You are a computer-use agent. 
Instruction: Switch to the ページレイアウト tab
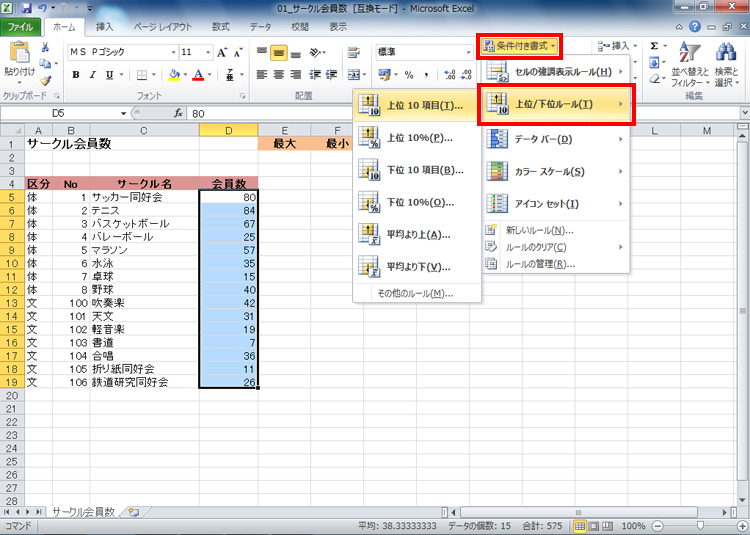[x=162, y=27]
